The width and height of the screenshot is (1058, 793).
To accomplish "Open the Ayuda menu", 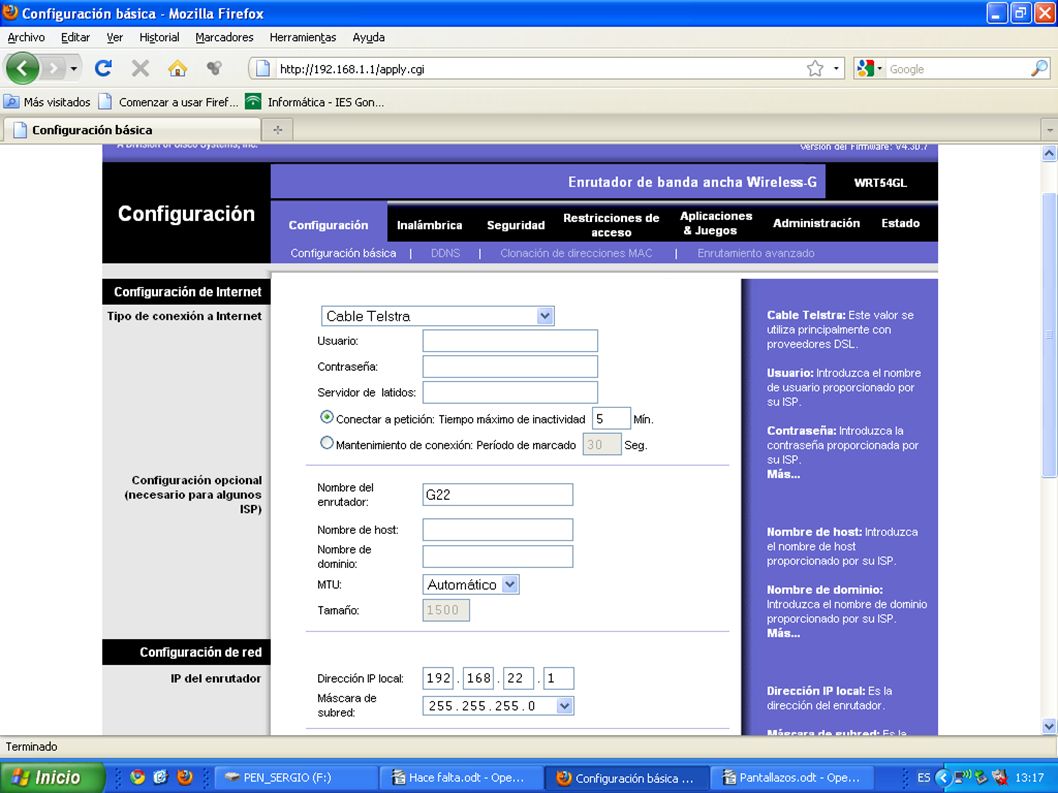I will click(368, 37).
